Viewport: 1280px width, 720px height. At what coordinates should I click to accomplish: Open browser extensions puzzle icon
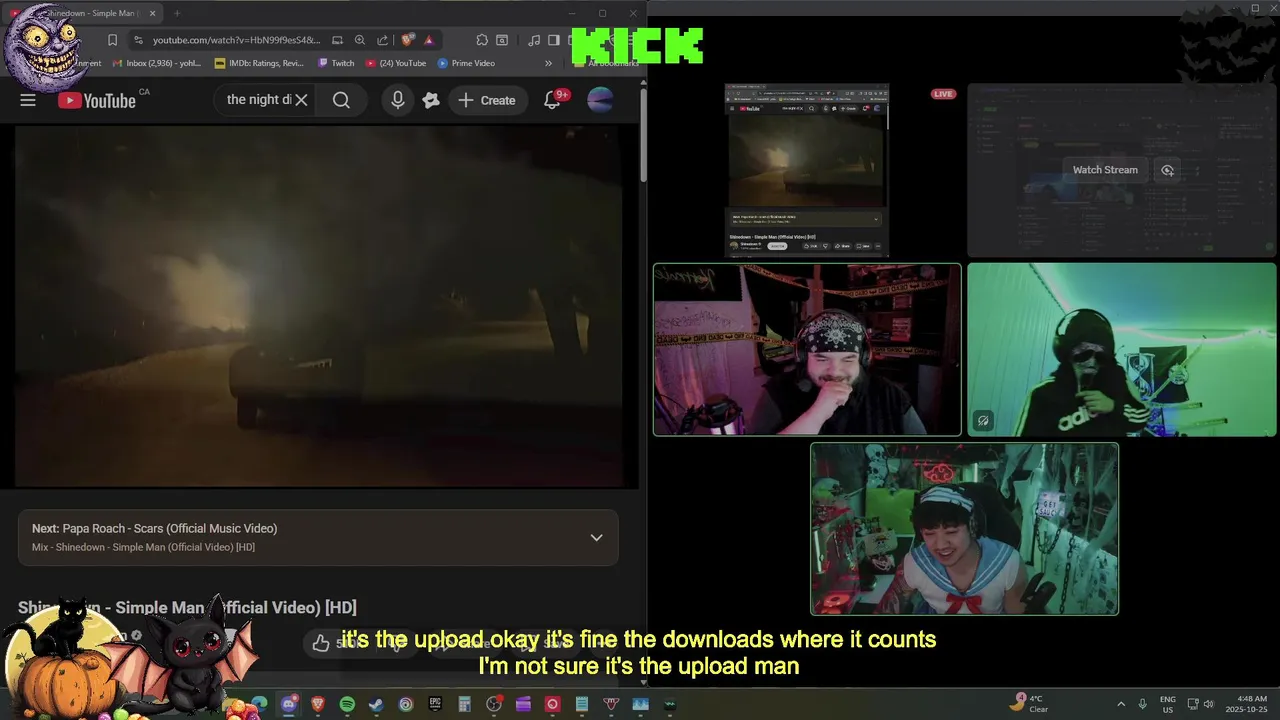click(x=482, y=40)
